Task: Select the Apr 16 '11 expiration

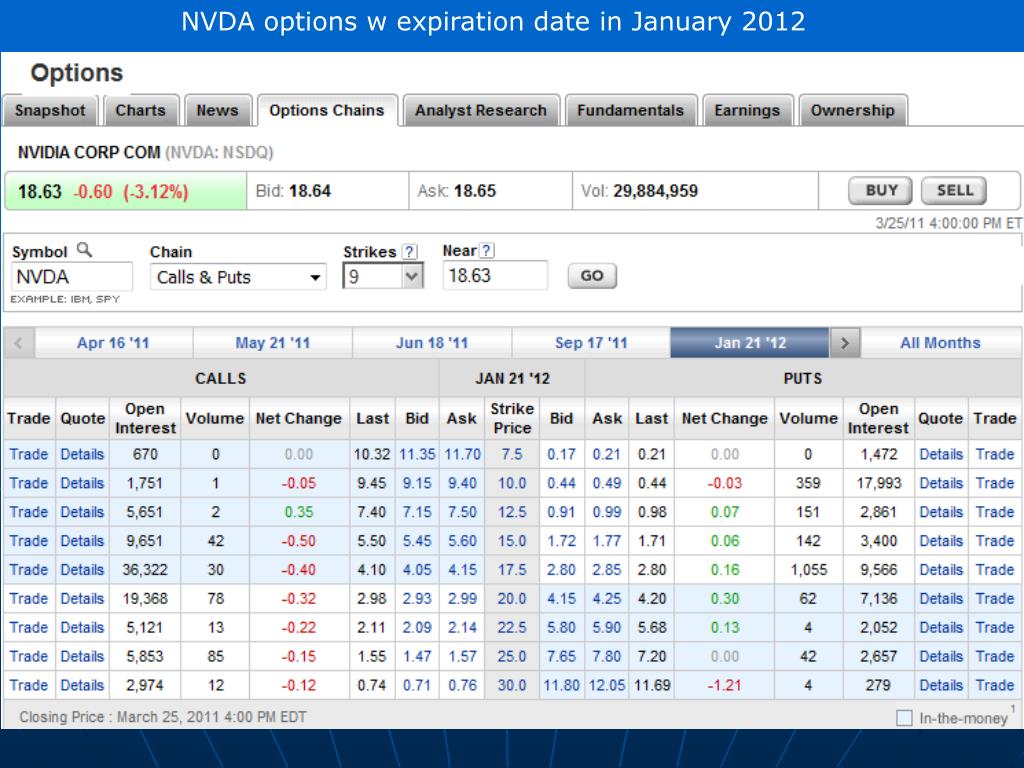Action: [114, 343]
